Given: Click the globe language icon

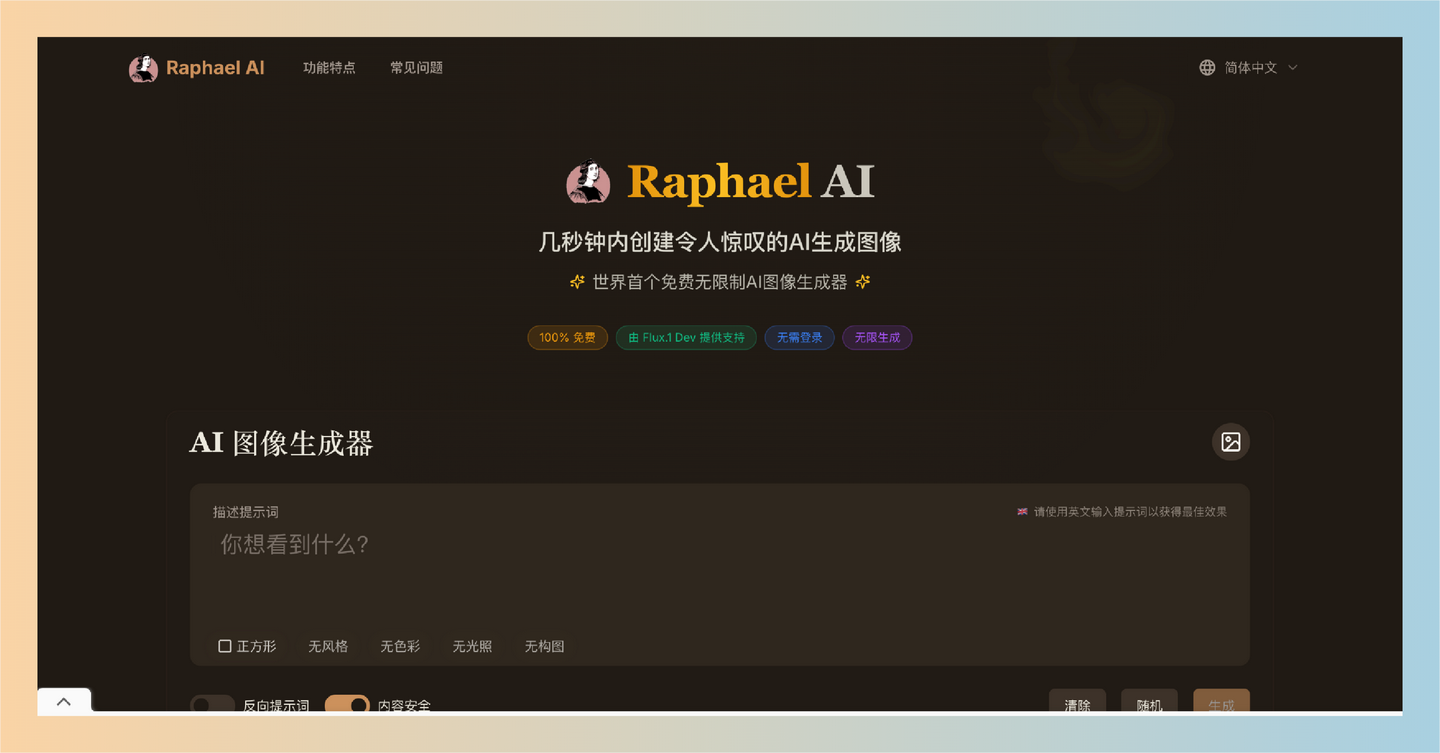Looking at the screenshot, I should (x=1206, y=67).
